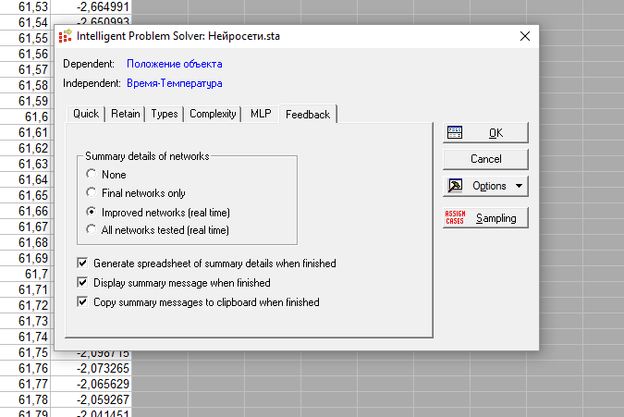Switch to the Retain tab
This screenshot has width=624, height=417.
click(125, 114)
